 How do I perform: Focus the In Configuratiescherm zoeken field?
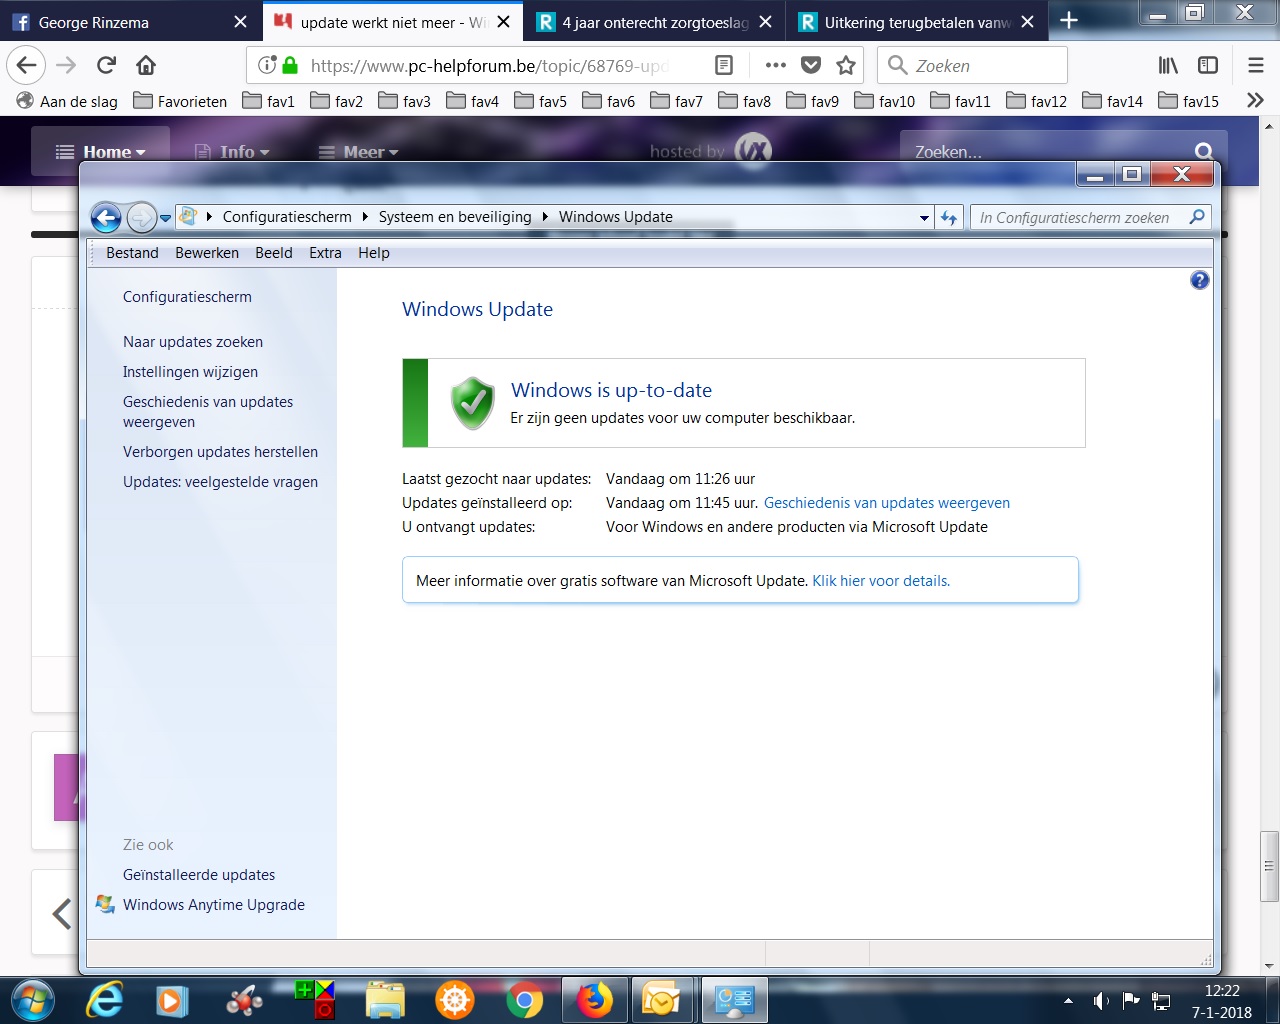coord(1080,217)
